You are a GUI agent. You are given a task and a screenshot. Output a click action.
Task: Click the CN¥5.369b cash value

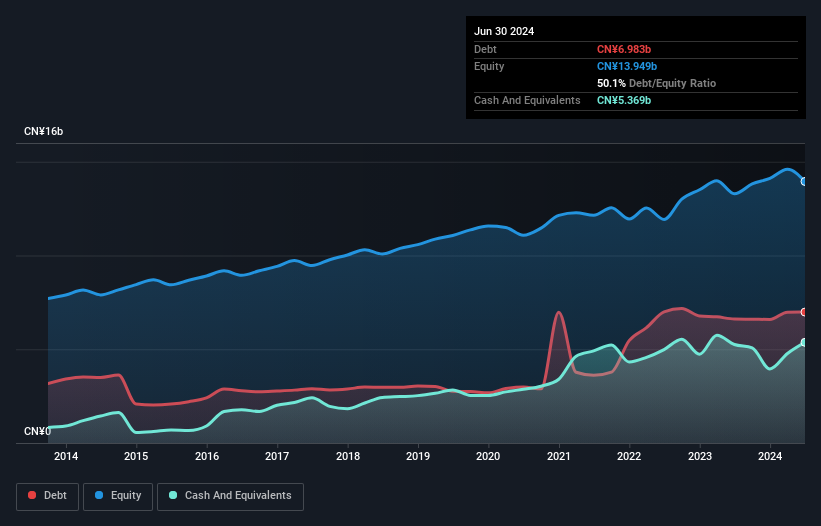point(624,100)
